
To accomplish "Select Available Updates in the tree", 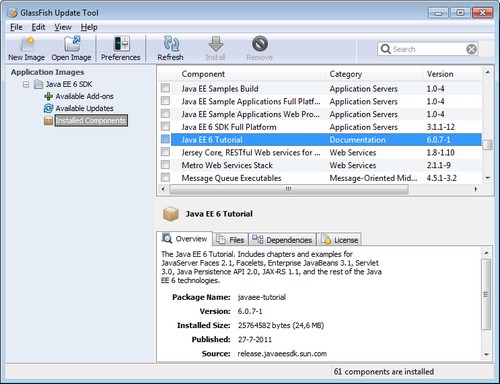I will coord(84,108).
